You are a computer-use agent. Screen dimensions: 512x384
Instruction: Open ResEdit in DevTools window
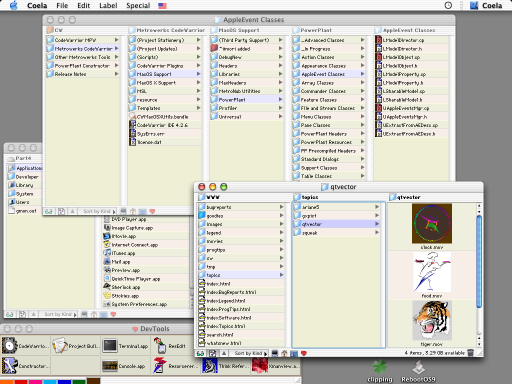[x=160, y=346]
